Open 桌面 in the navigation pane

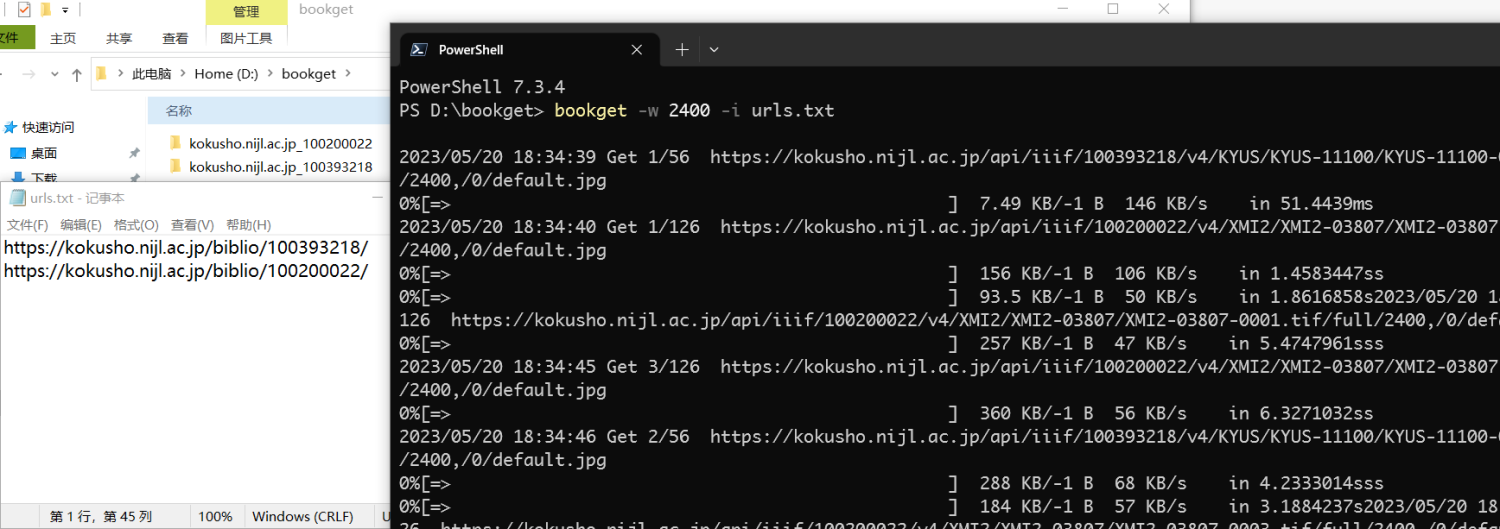43,153
